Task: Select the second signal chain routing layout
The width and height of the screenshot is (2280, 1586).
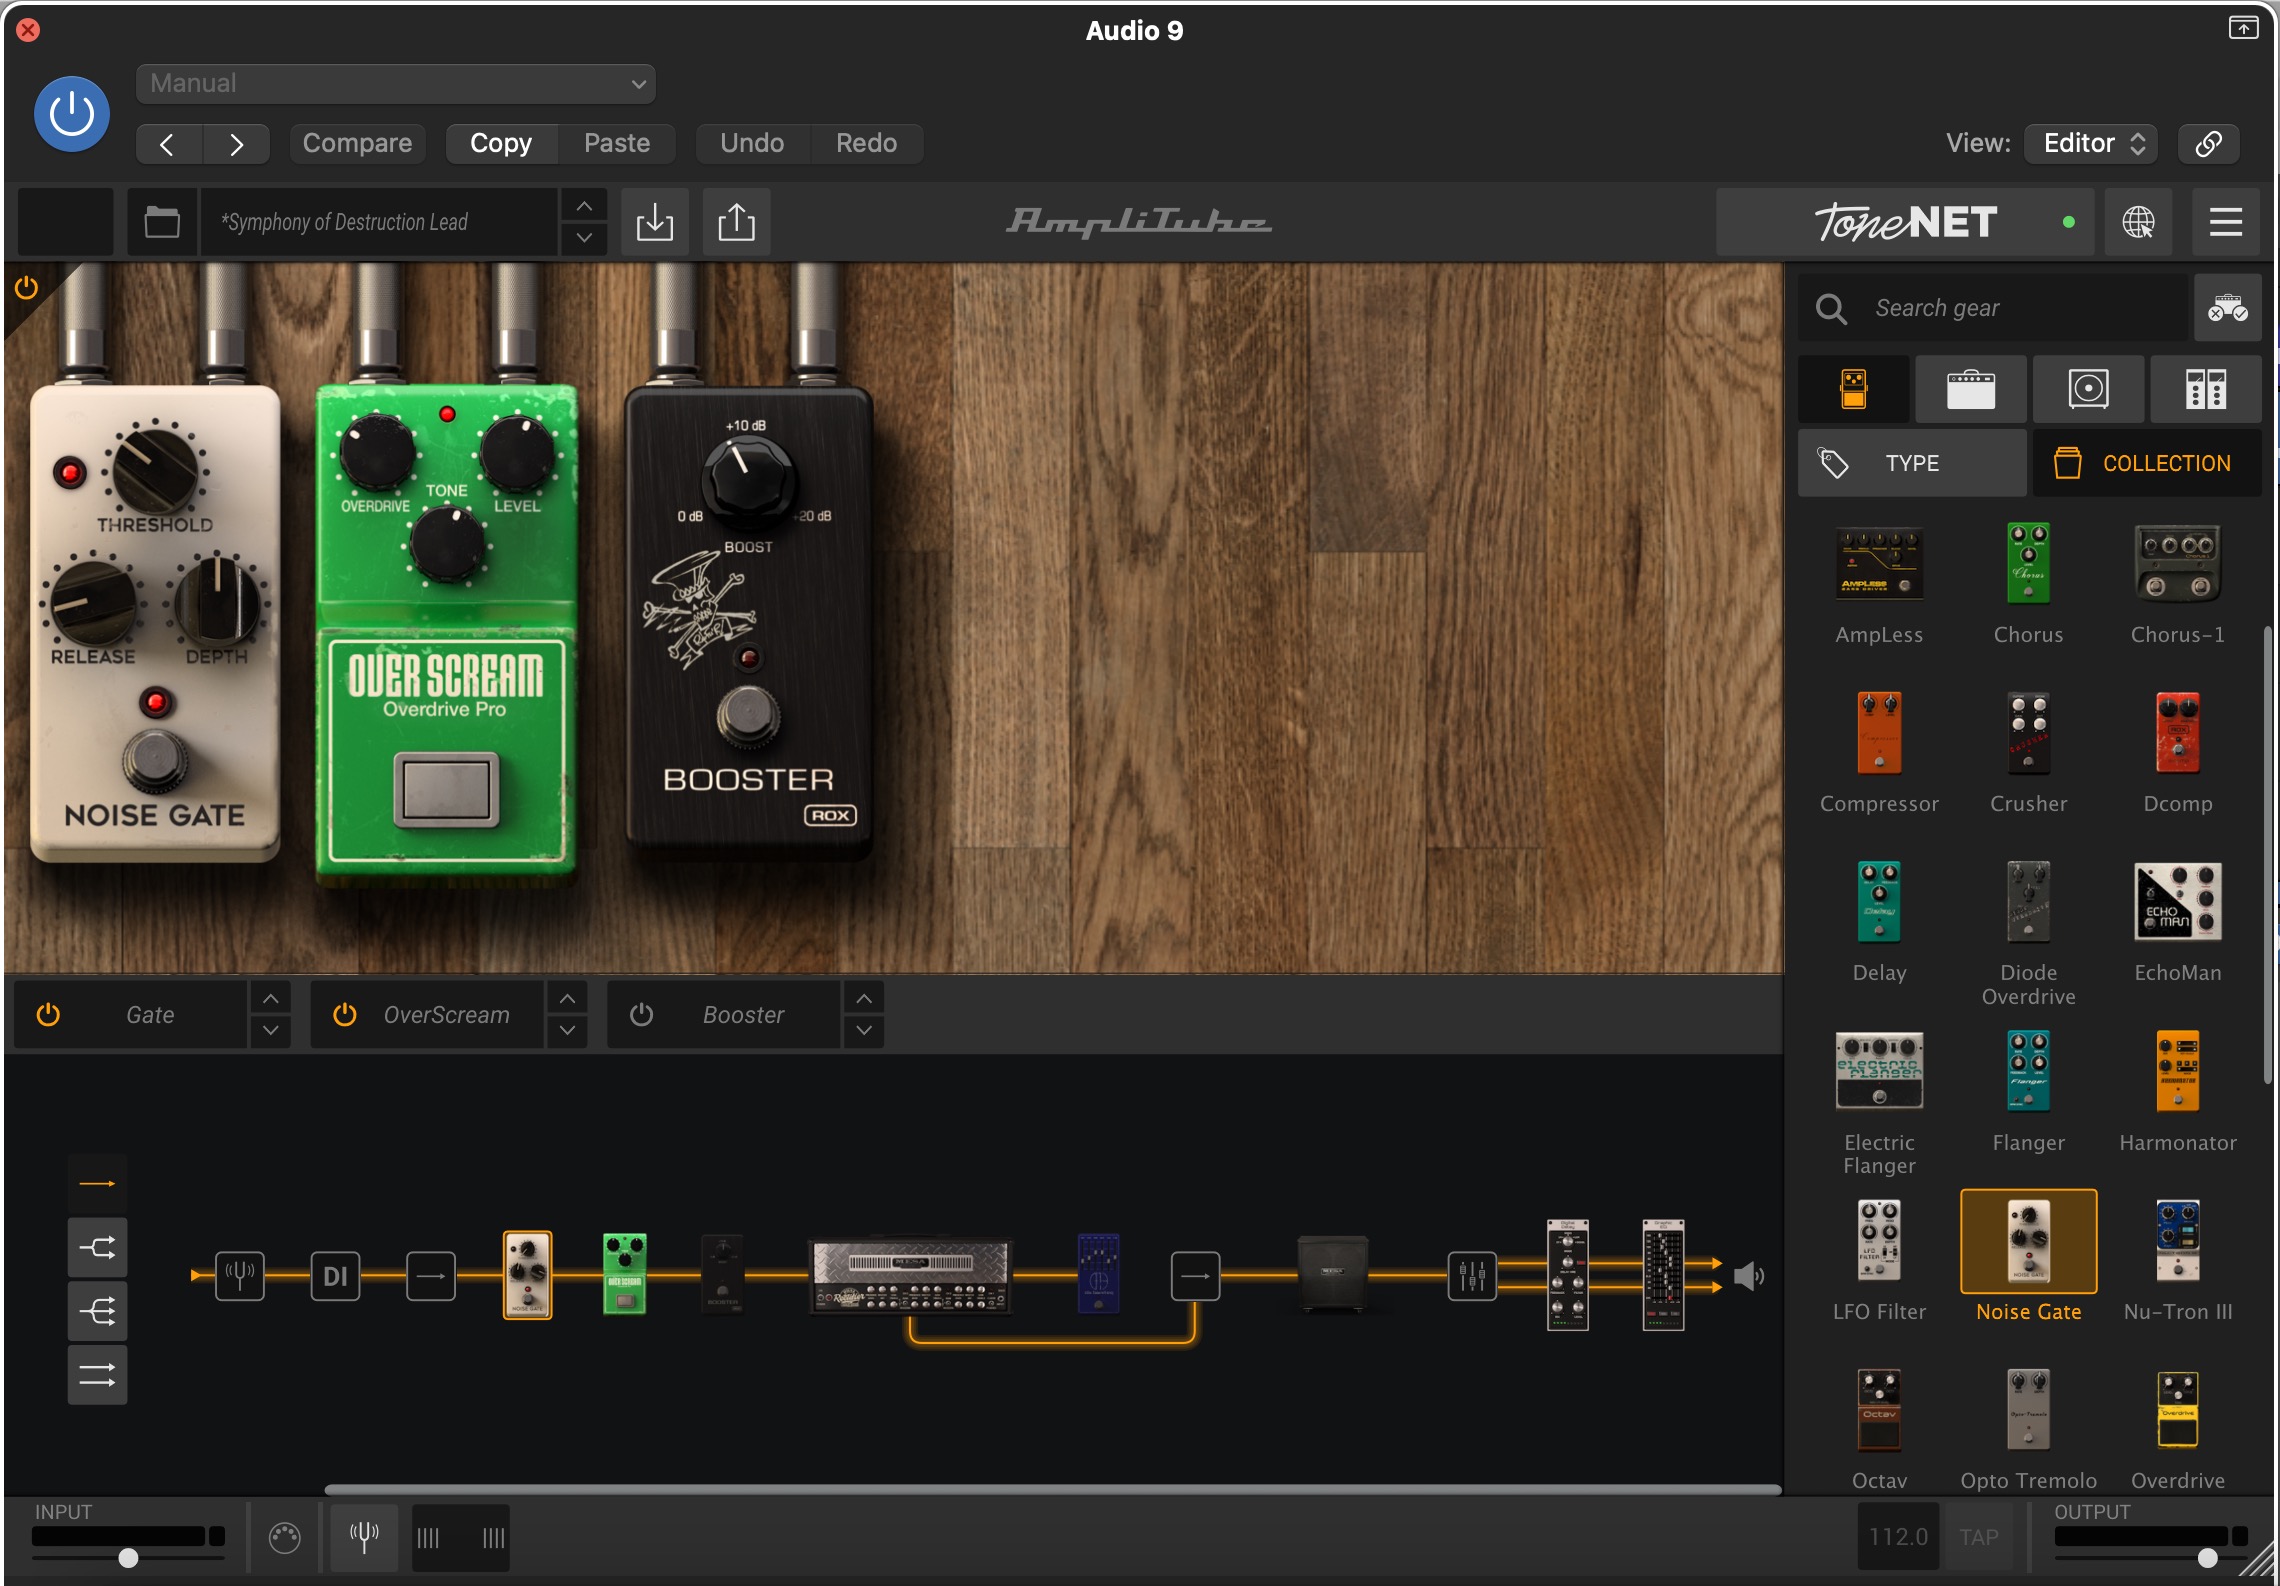Action: coord(97,1248)
